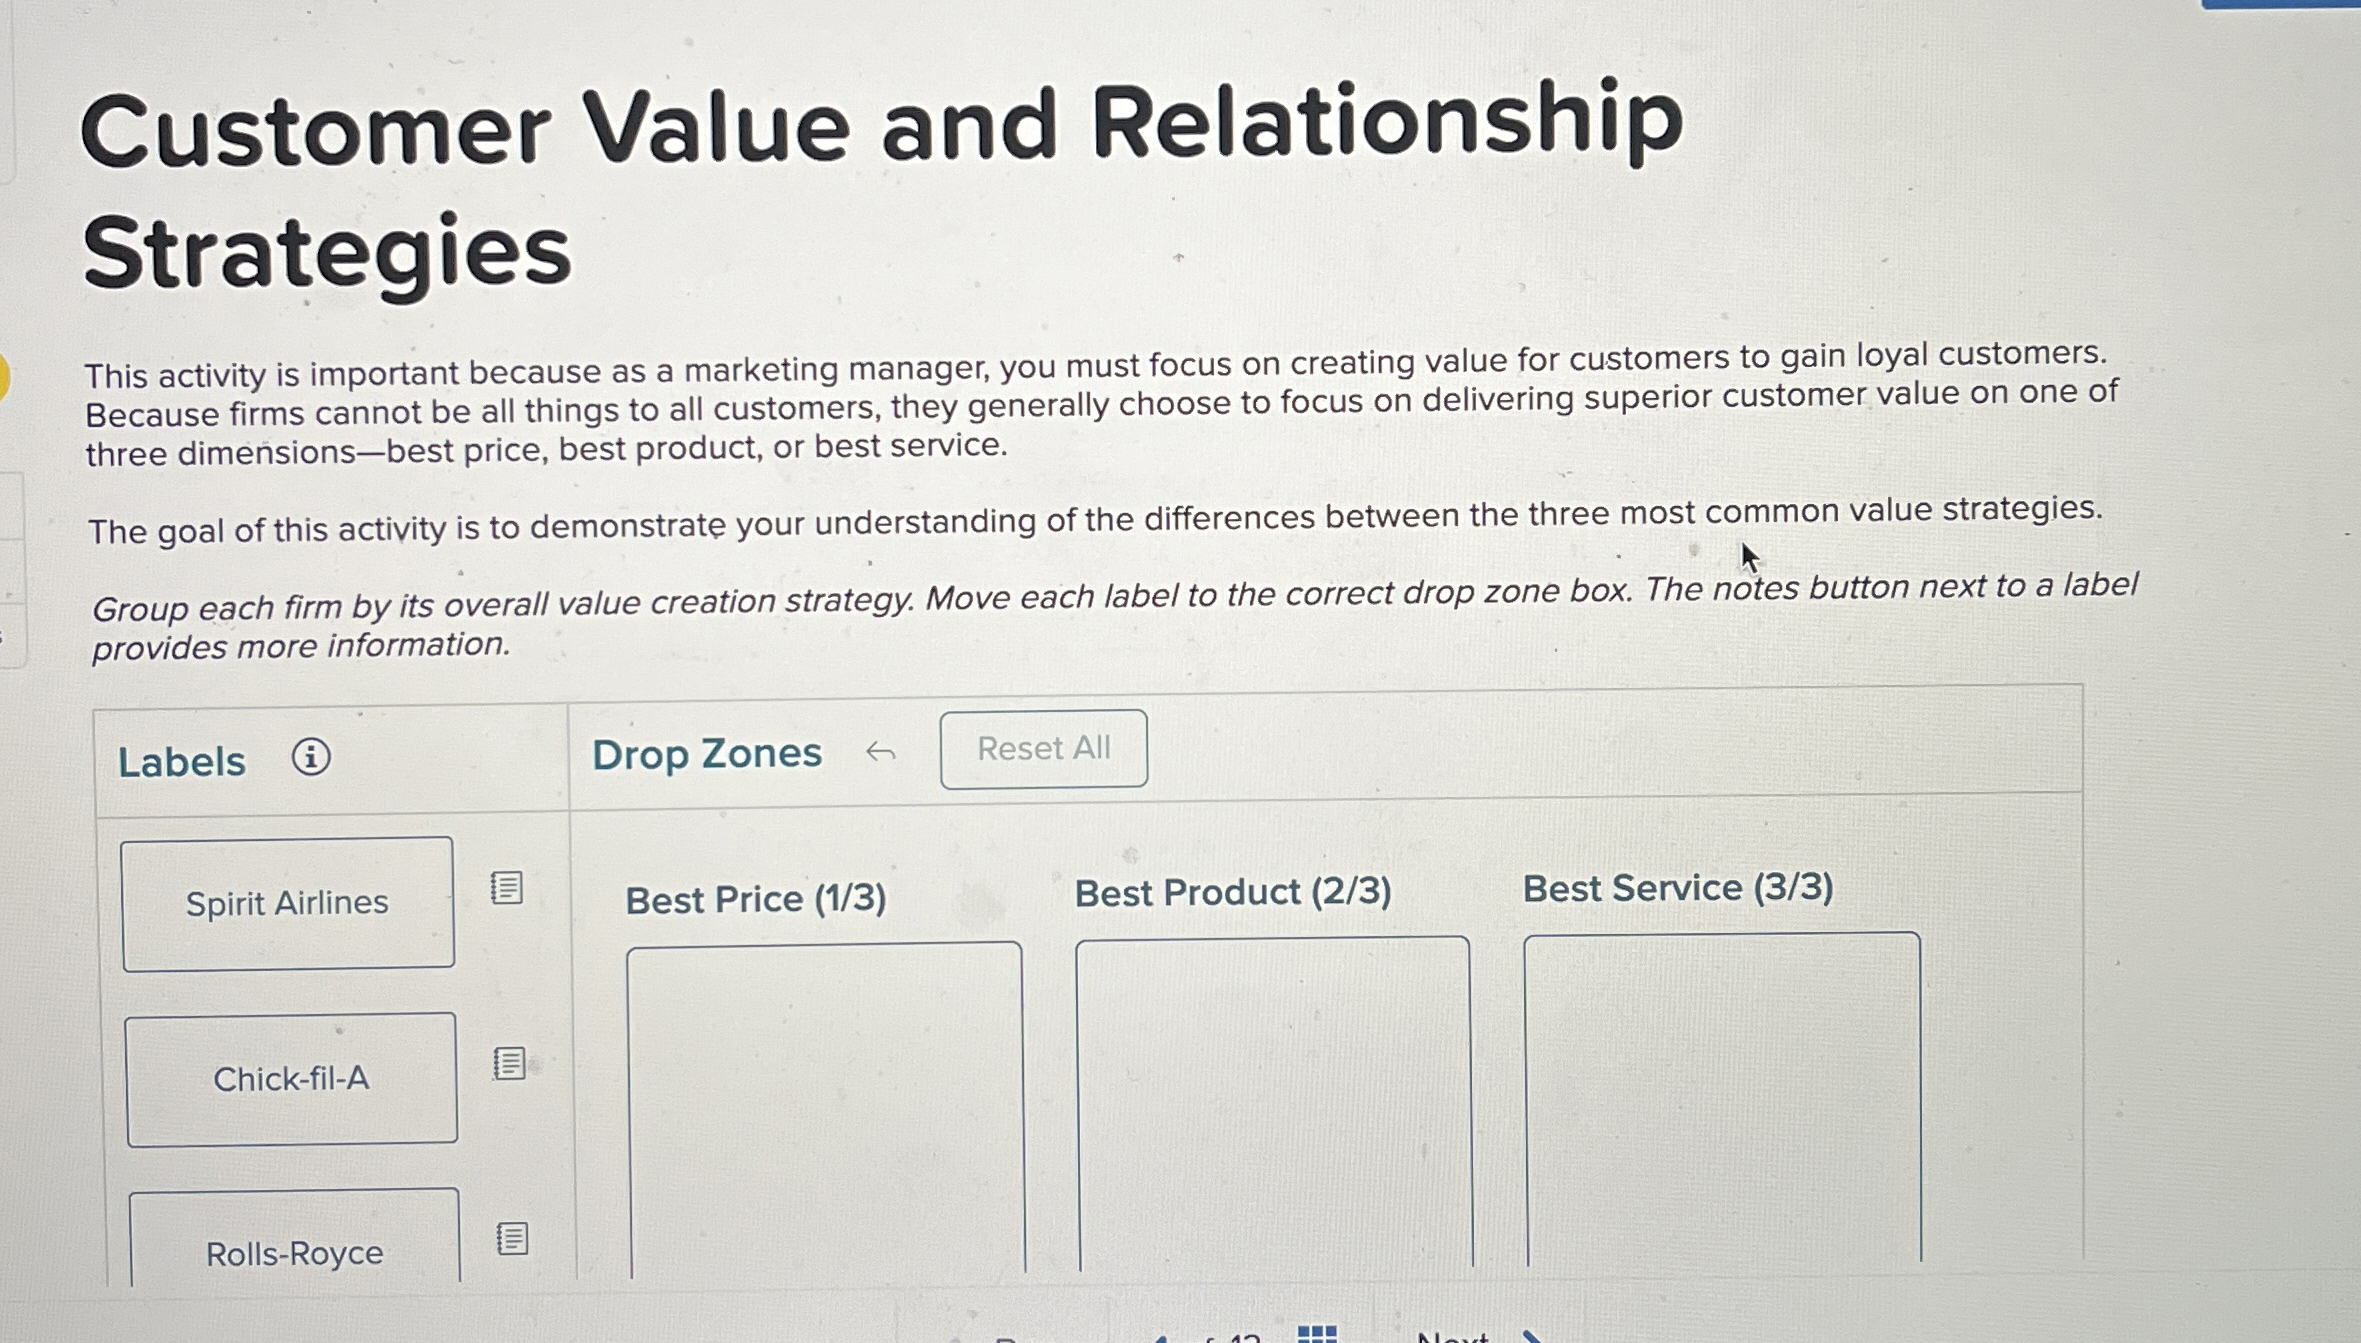This screenshot has width=2361, height=1343.
Task: Click the Labels heading
Action: point(181,760)
